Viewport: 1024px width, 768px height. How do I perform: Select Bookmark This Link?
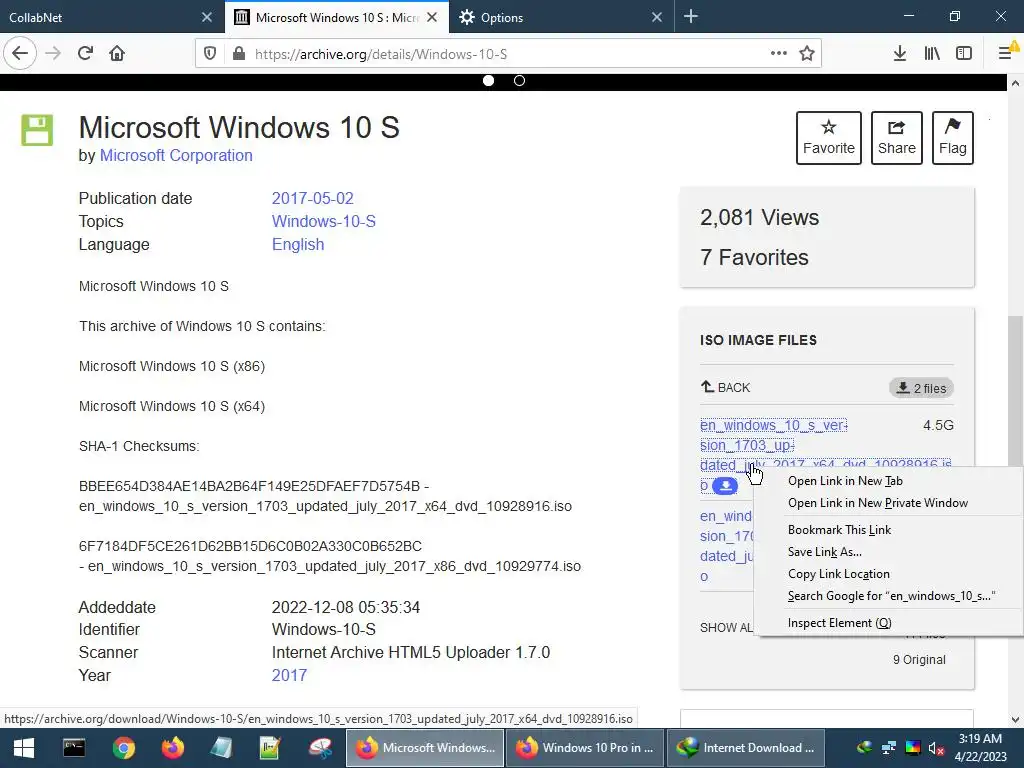point(839,530)
